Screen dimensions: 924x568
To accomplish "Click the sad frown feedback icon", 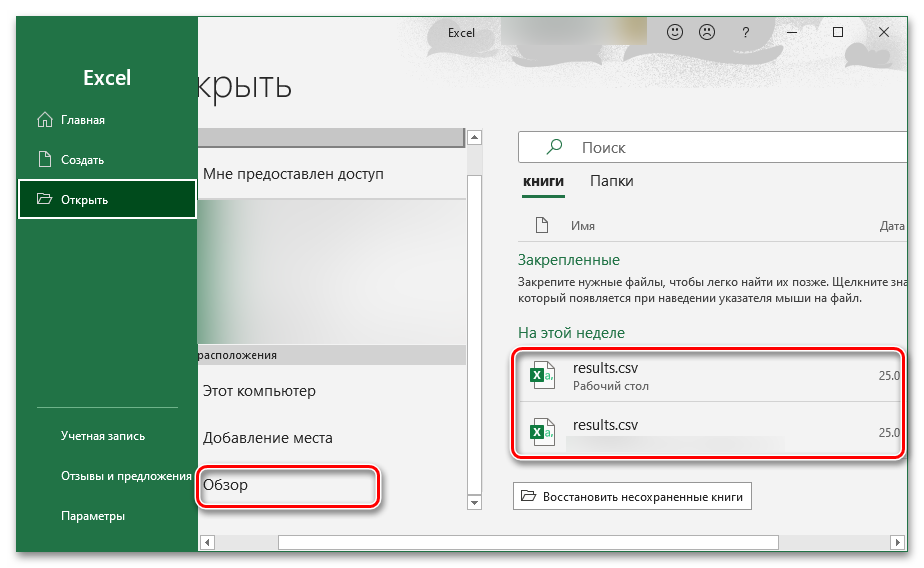I will point(707,32).
